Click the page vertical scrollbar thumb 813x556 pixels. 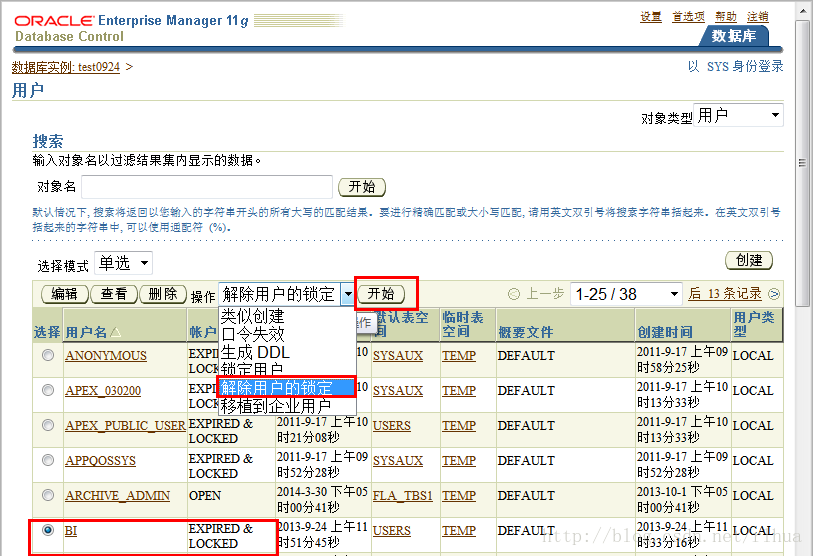coord(802,163)
